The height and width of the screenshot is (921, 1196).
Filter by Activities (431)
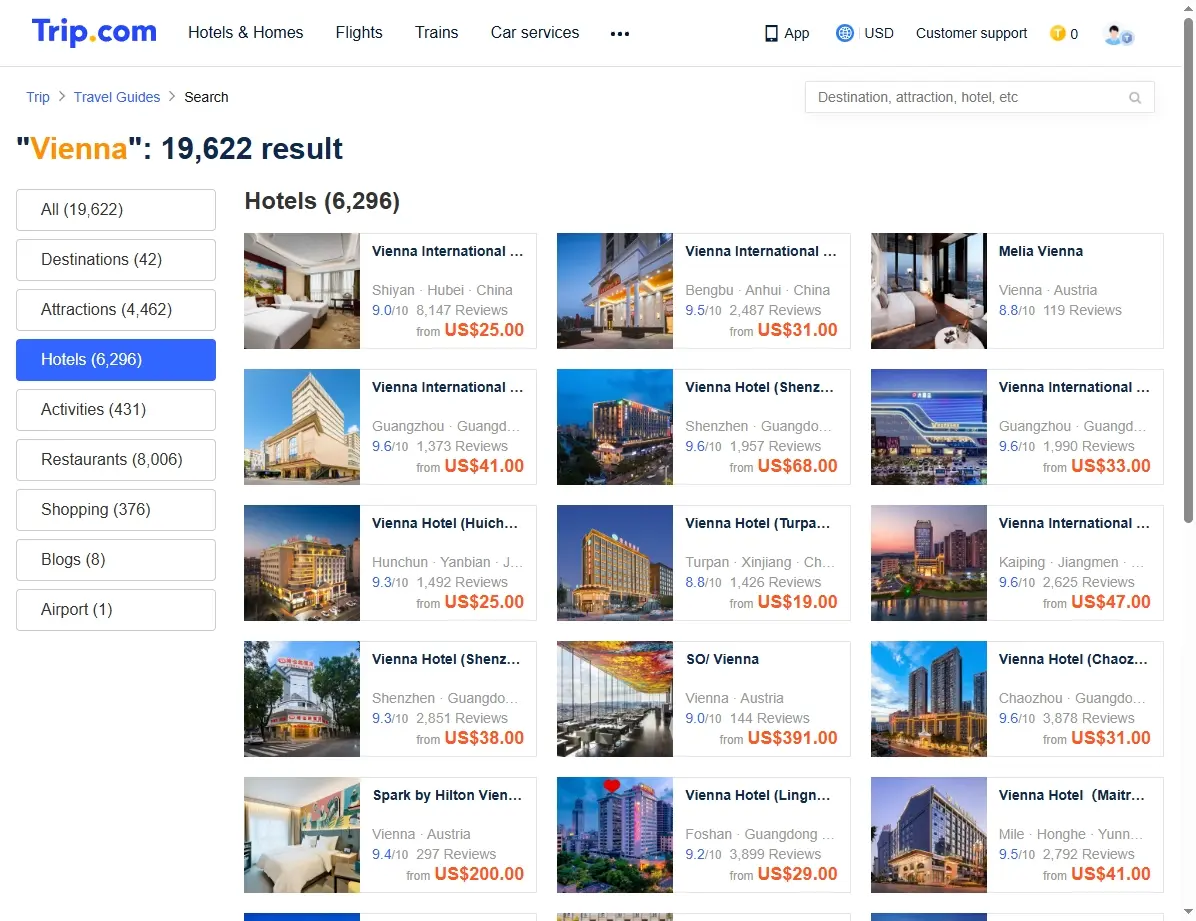tap(116, 410)
